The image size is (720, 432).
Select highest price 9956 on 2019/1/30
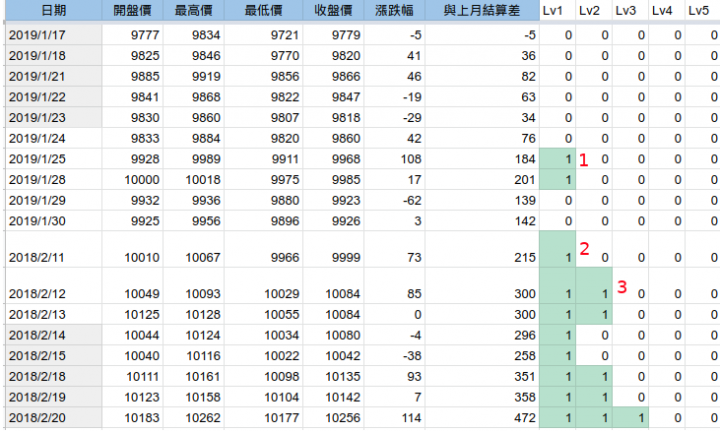click(193, 221)
